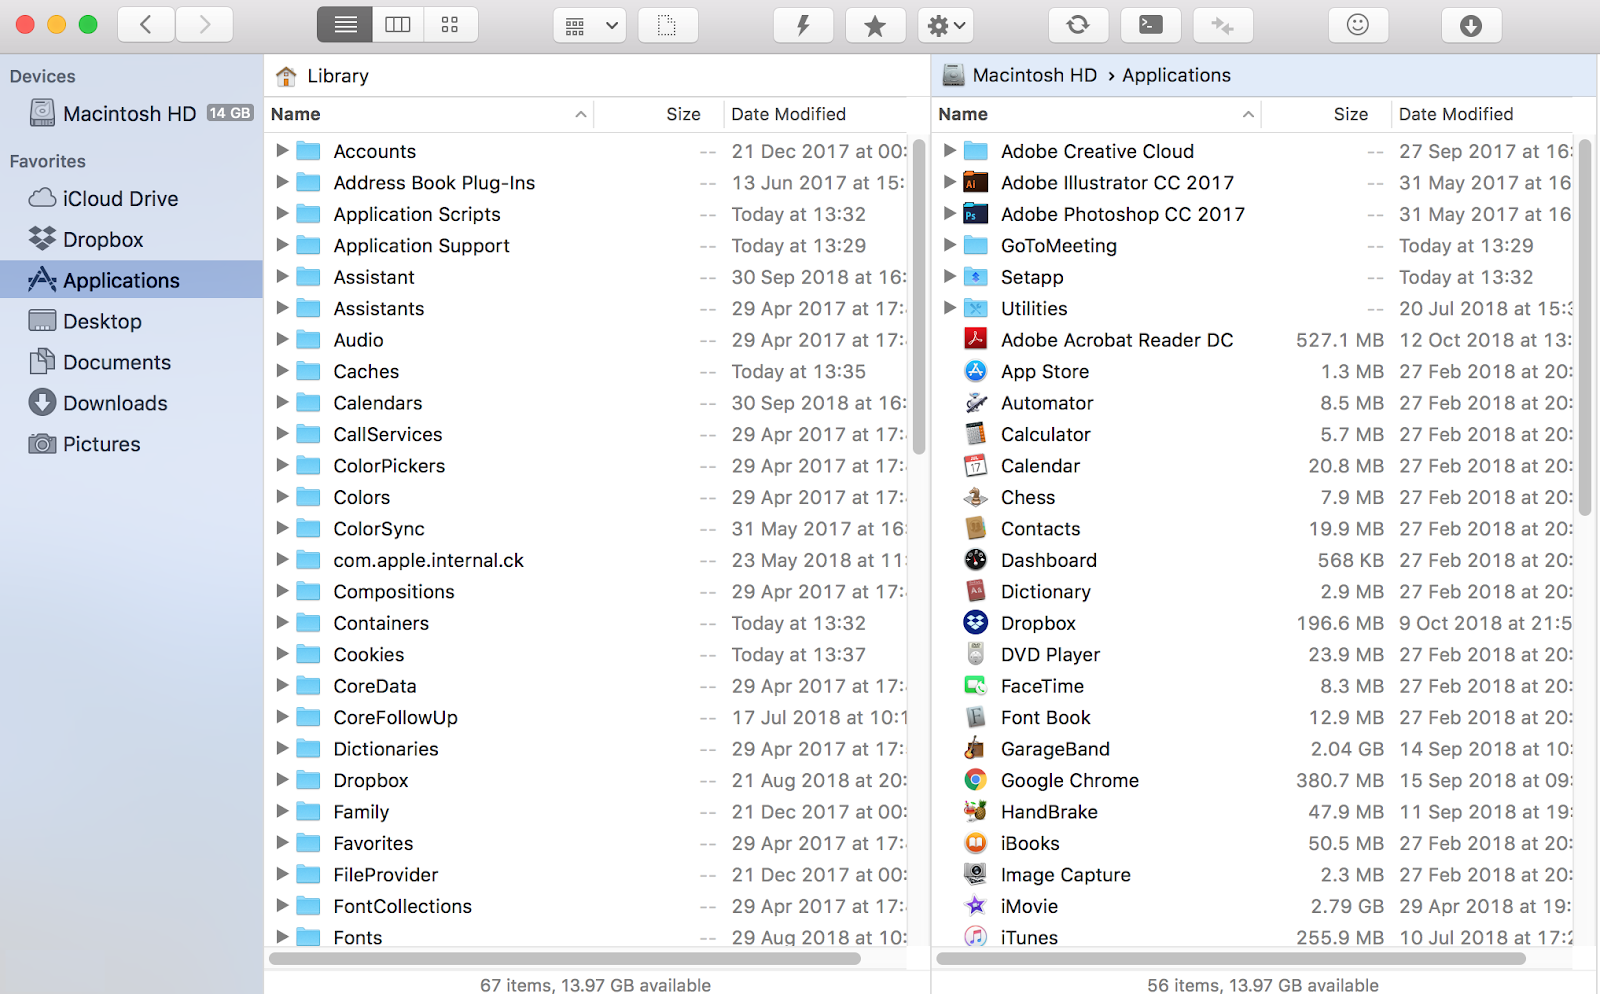Sort left pane by Date Modified column
1600x994 pixels.
click(817, 114)
